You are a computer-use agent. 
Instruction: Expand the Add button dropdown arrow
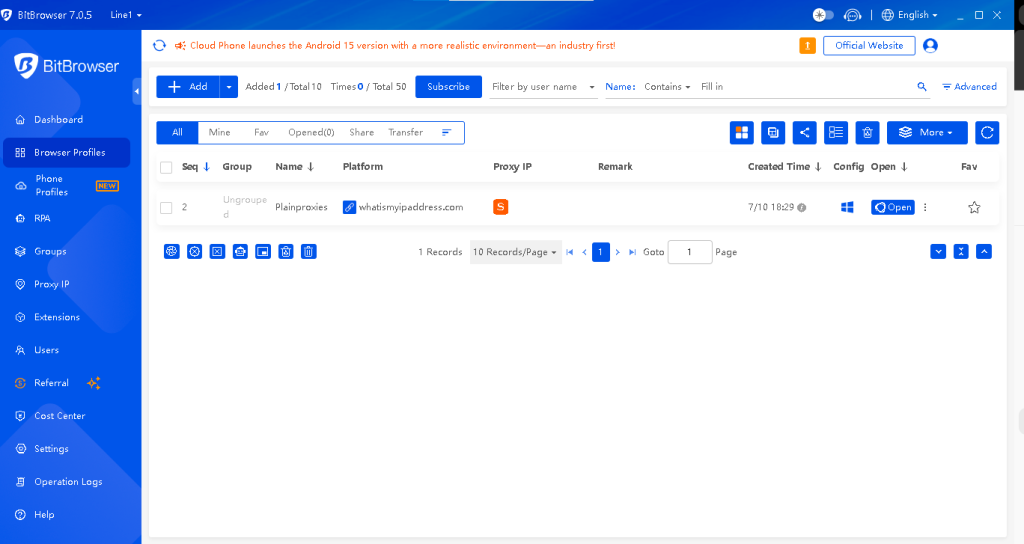(229, 87)
